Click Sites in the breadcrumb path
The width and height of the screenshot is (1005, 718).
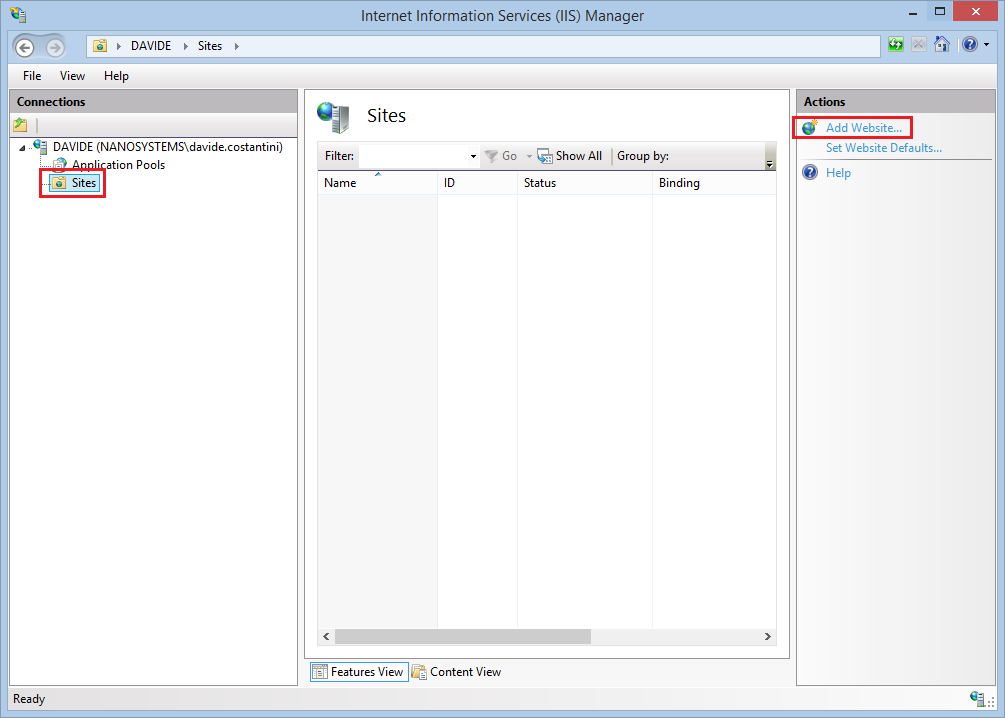210,46
